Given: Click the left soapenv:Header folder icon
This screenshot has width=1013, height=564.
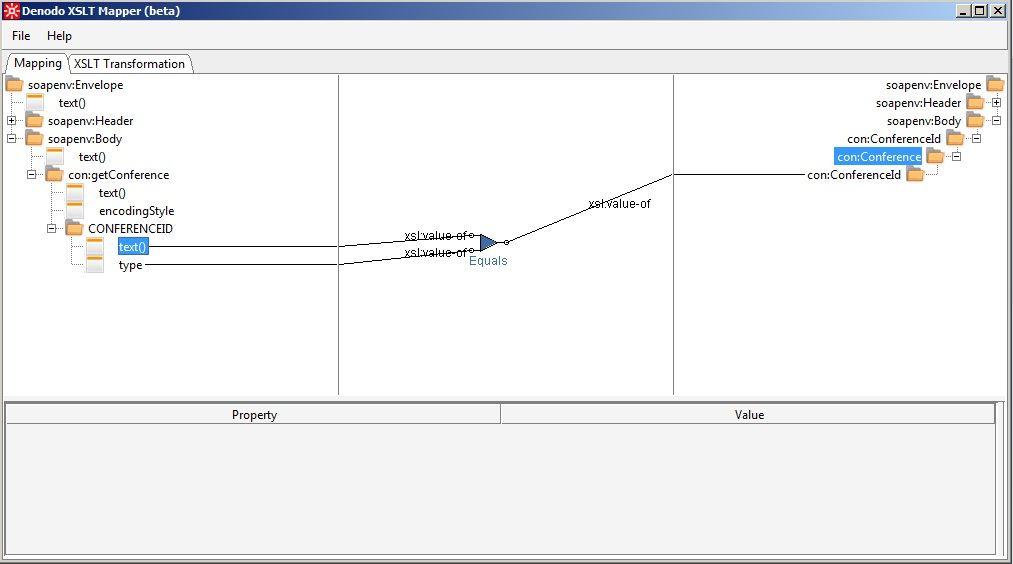Looking at the screenshot, I should pyautogui.click(x=34, y=121).
